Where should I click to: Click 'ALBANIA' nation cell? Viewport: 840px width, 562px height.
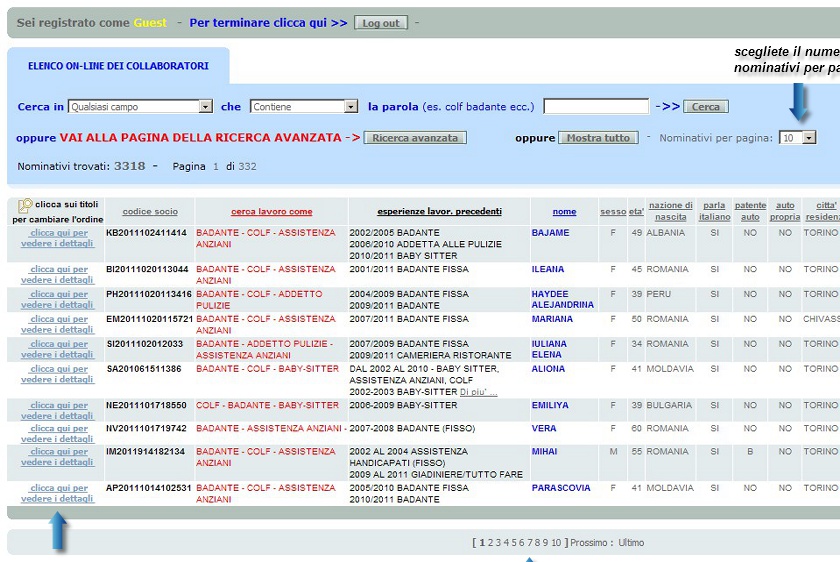point(665,233)
